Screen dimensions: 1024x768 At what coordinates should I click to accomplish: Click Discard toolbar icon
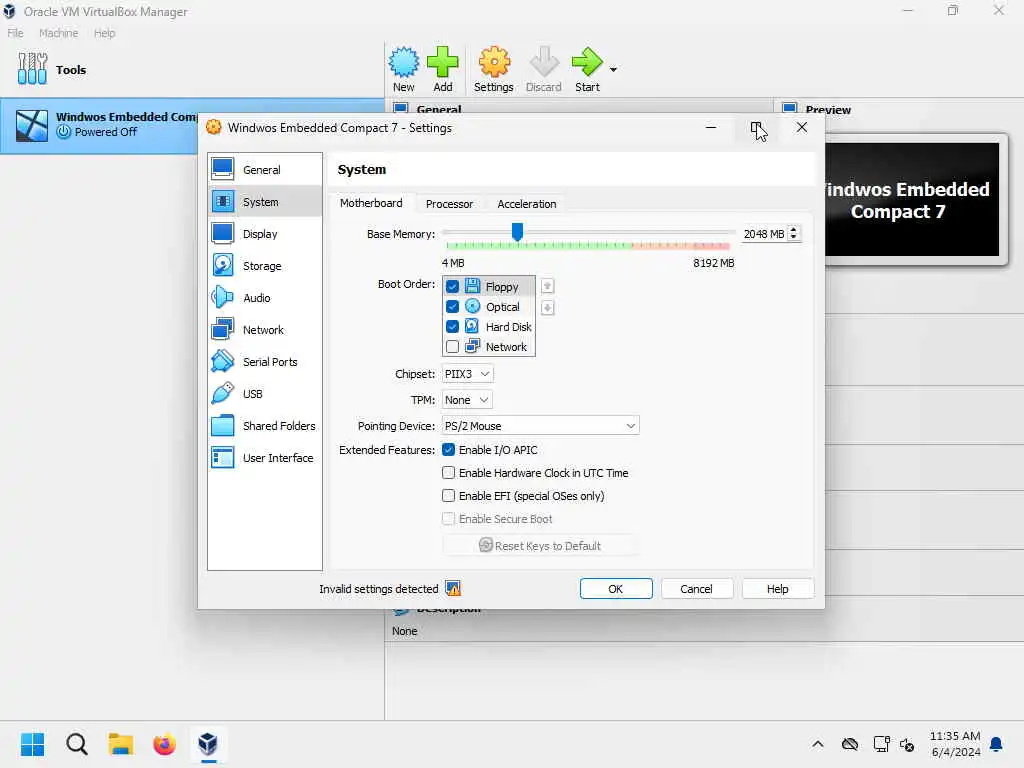tap(543, 69)
